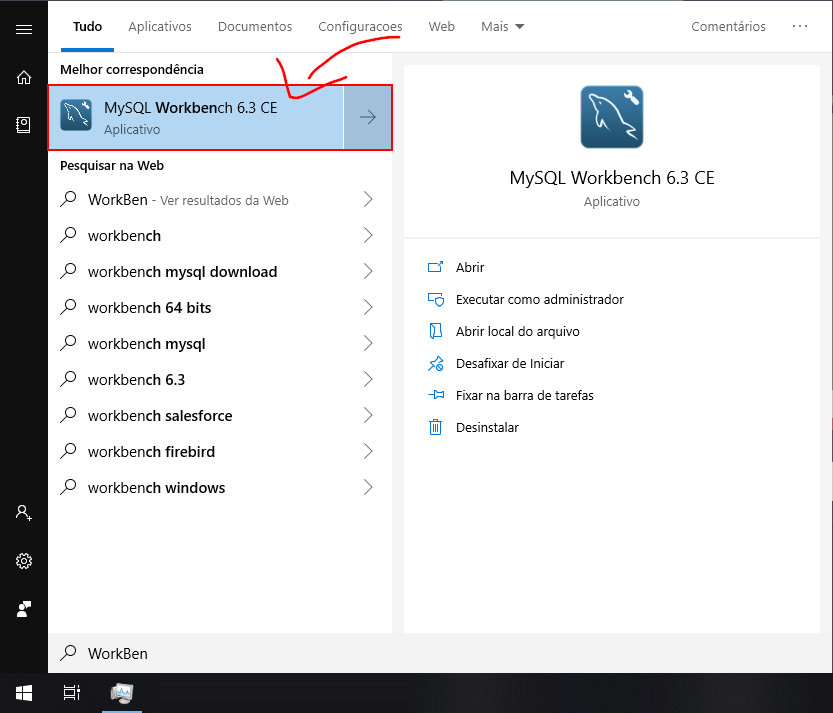This screenshot has width=833, height=713.
Task: Click the MySQL Workbench 6.3 CE title in preview
Action: click(x=612, y=177)
